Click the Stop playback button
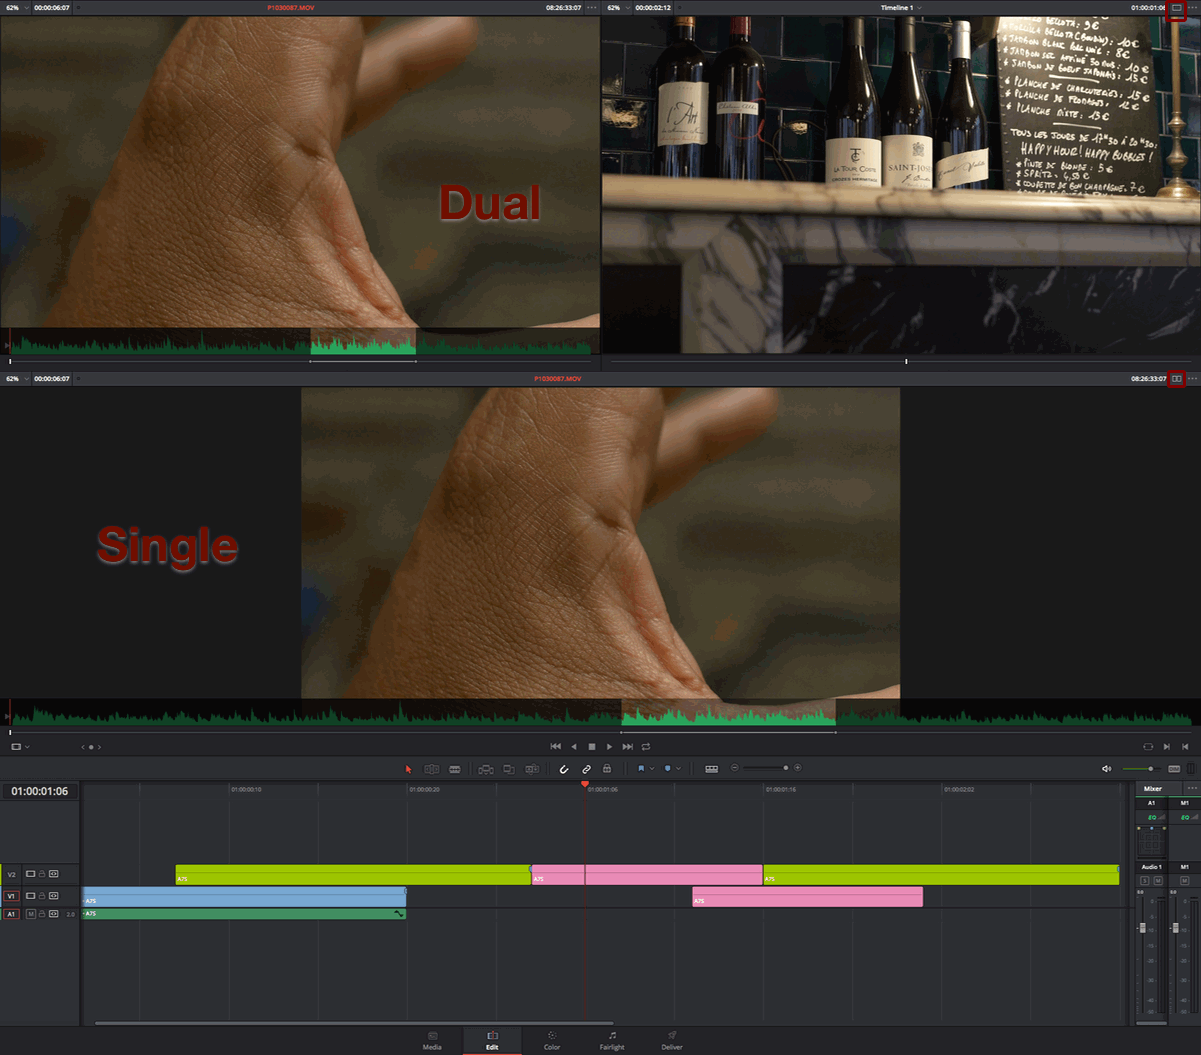This screenshot has height=1055, width=1201. [592, 747]
